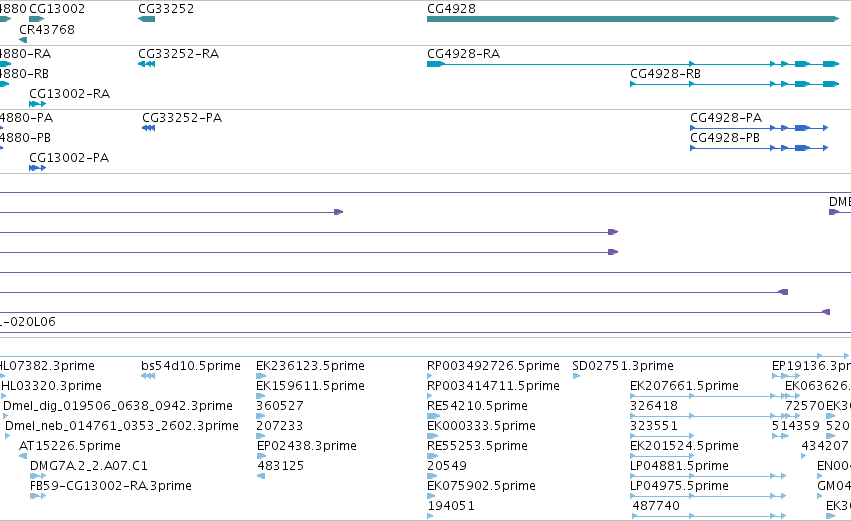Select the bs54d10.5prime EST glyph
Image resolution: width=851 pixels, height=521 pixels.
coord(148,376)
